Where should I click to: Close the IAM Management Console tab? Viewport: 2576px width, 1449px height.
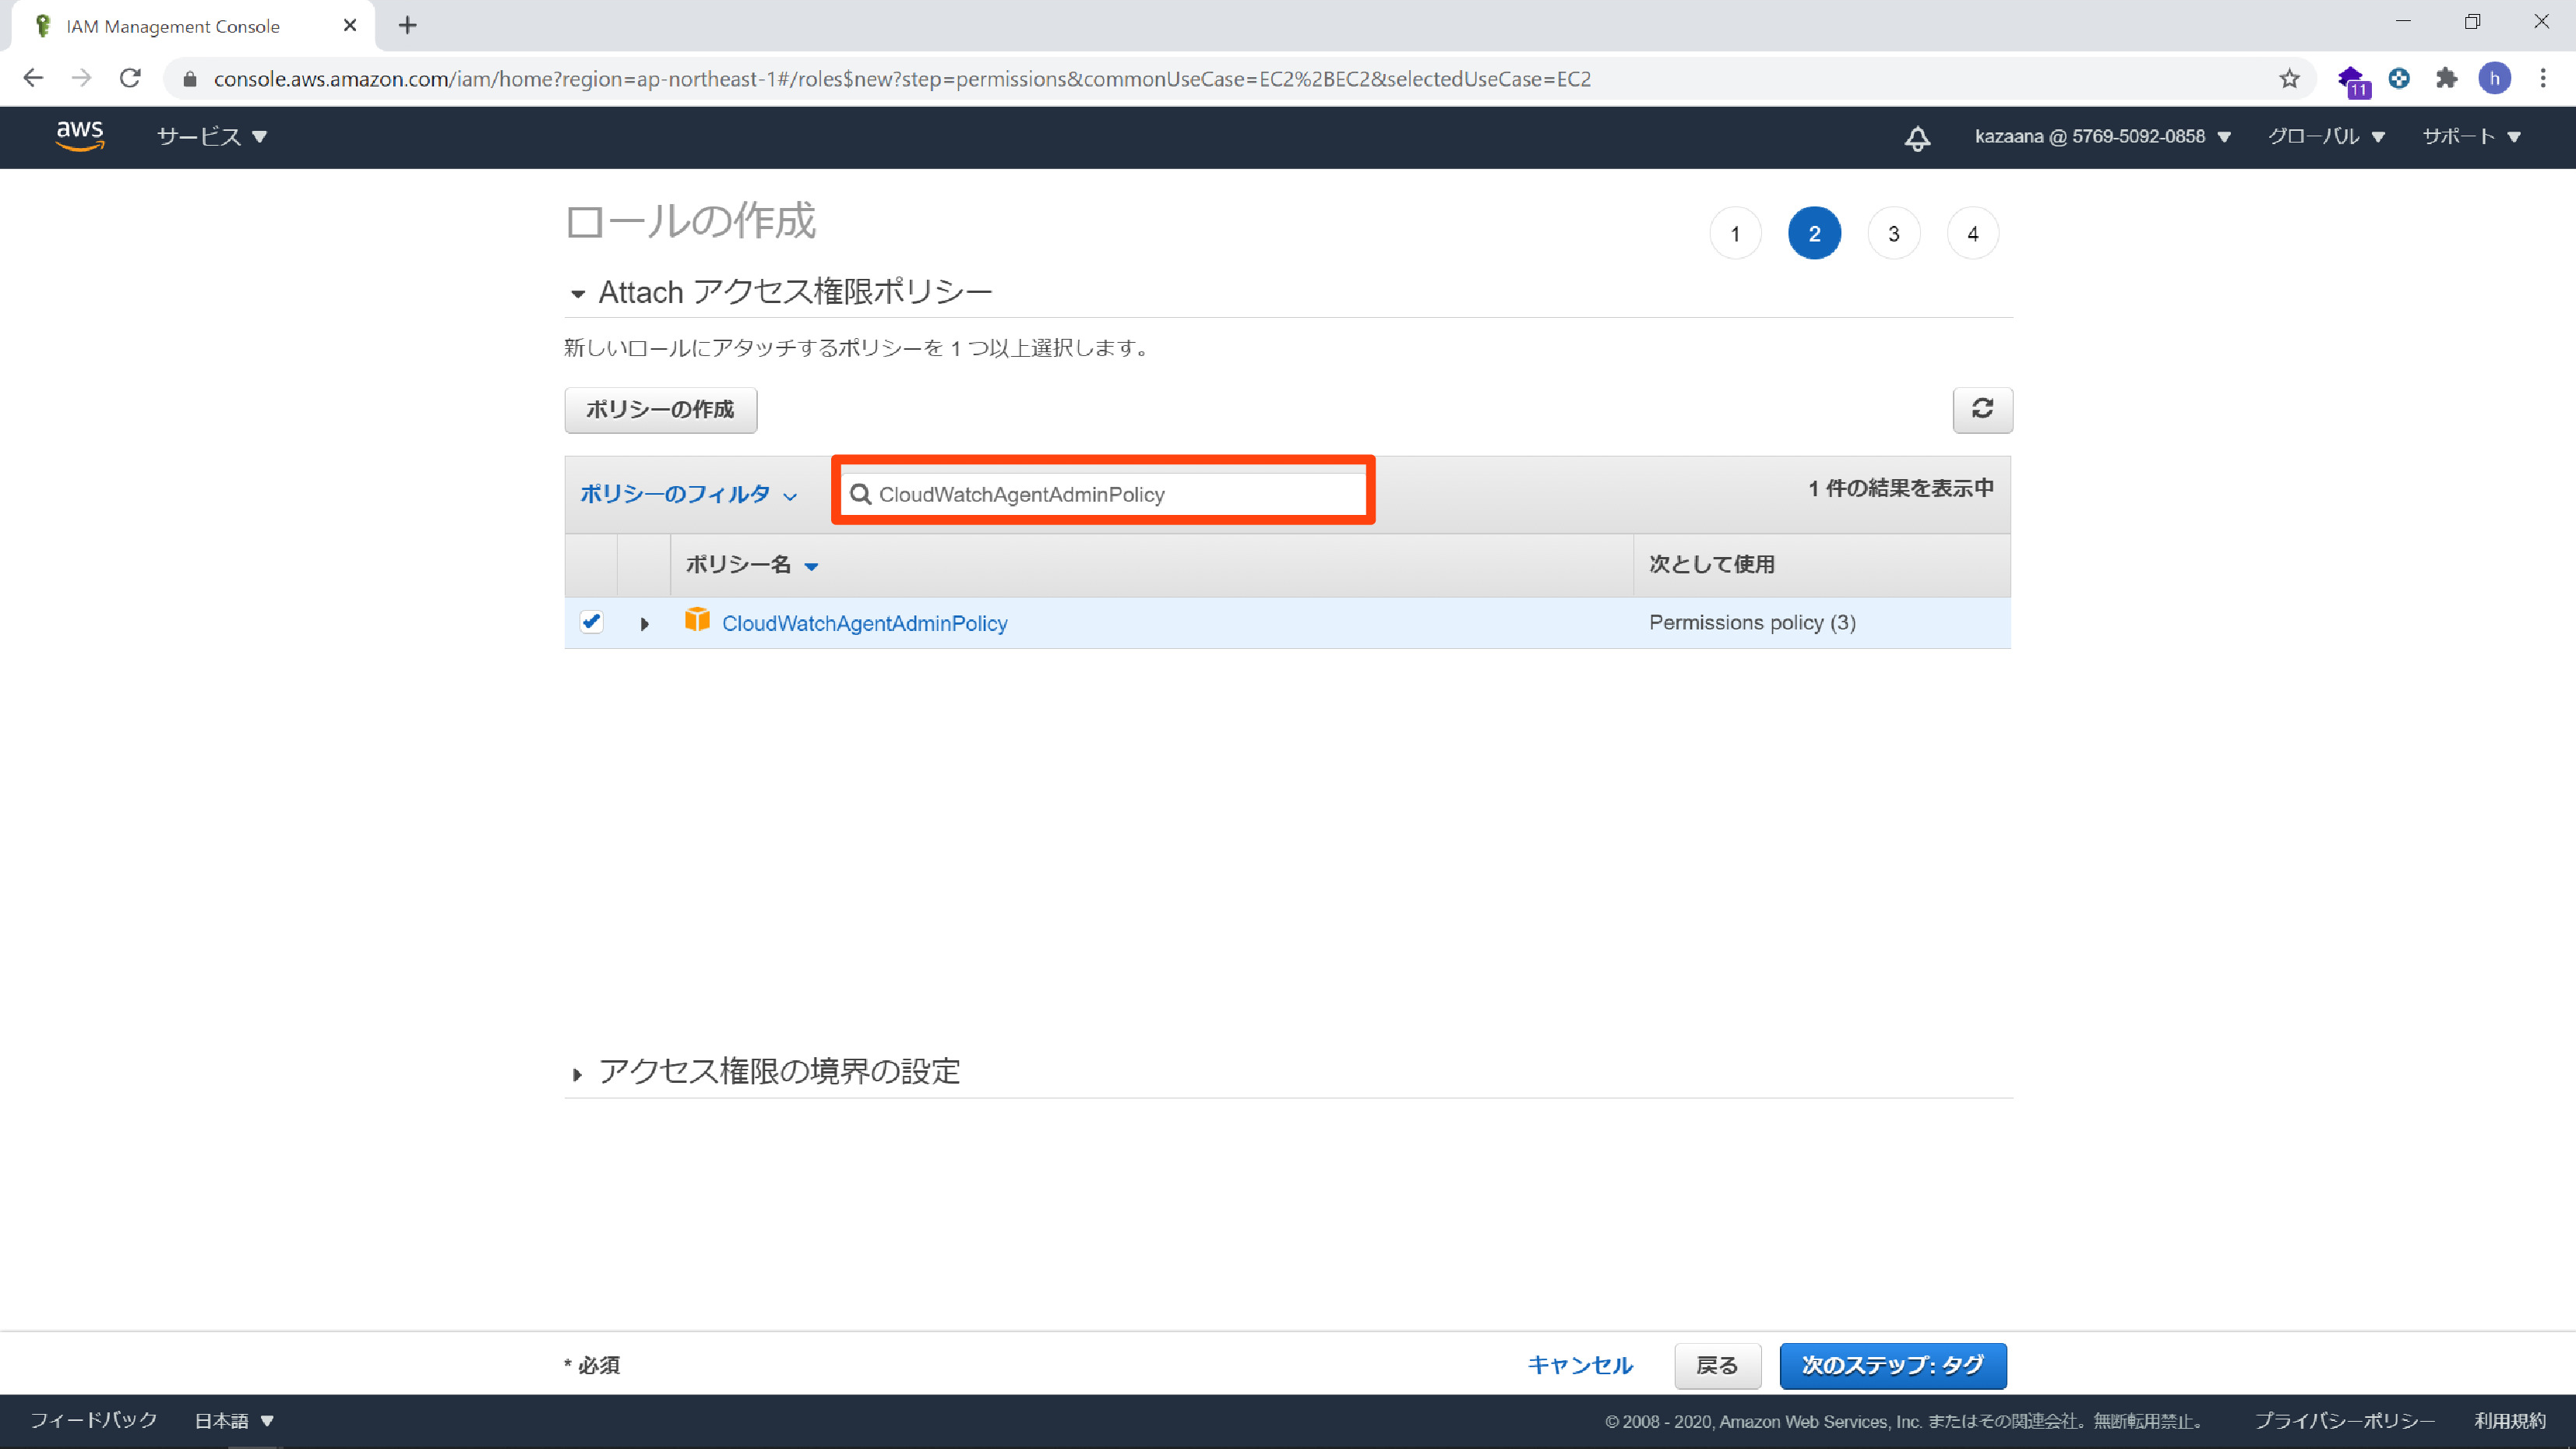tap(350, 26)
